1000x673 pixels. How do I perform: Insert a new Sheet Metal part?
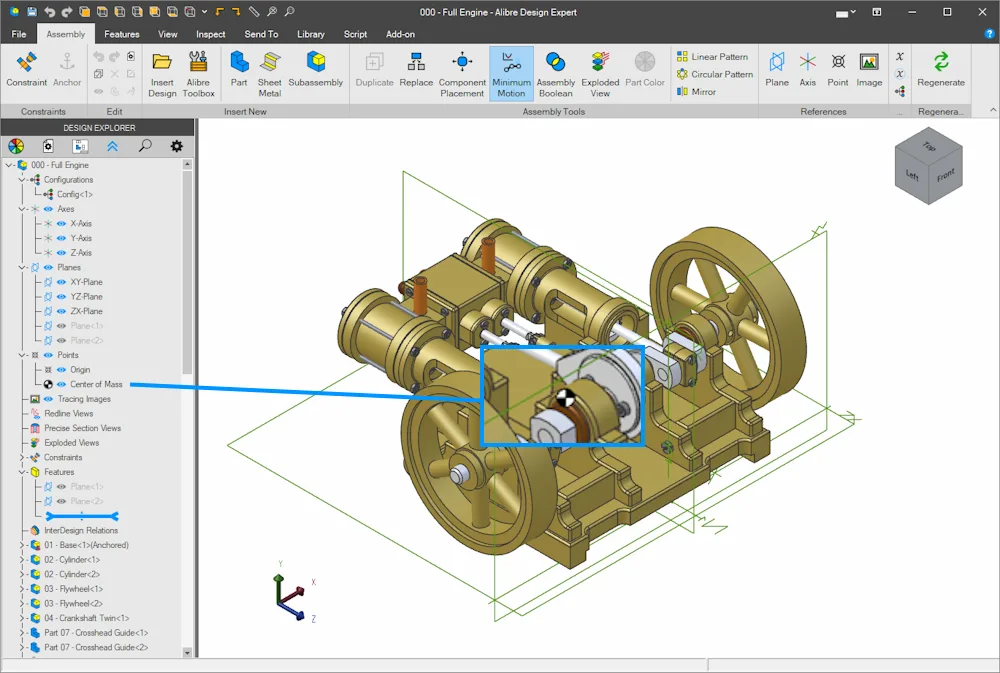point(270,74)
